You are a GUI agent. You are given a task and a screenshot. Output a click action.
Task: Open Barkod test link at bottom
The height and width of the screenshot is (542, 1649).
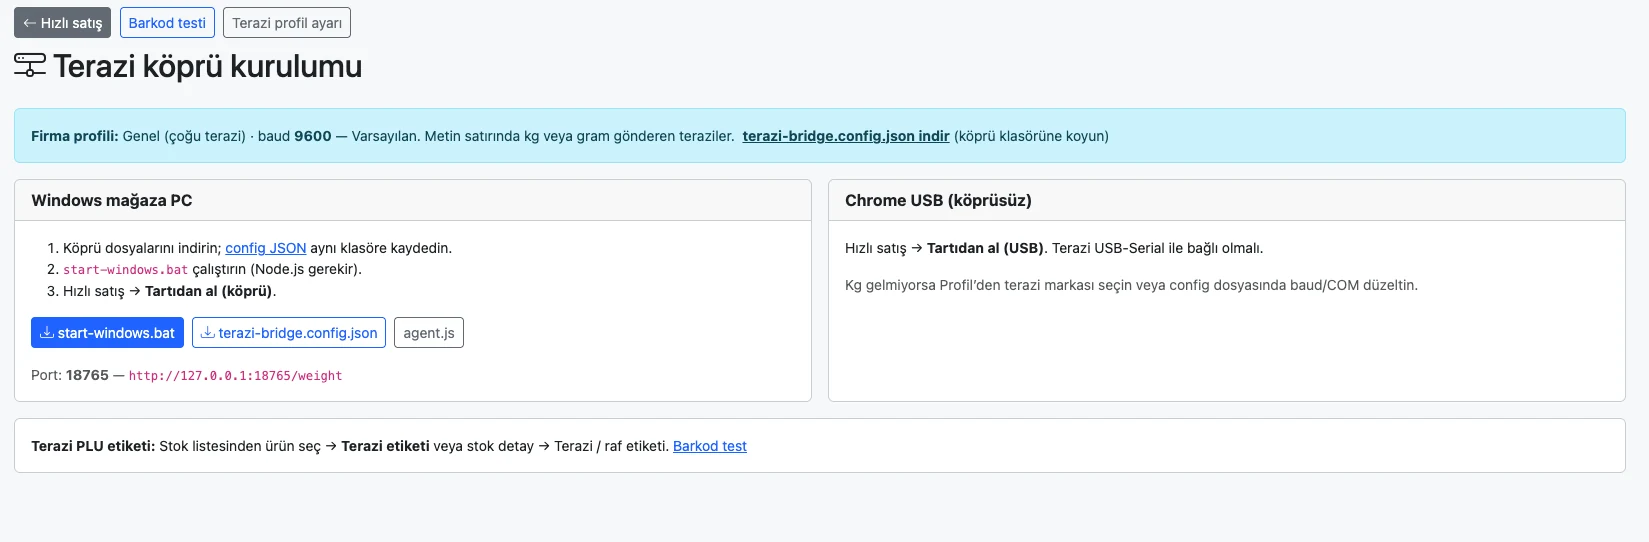[710, 446]
